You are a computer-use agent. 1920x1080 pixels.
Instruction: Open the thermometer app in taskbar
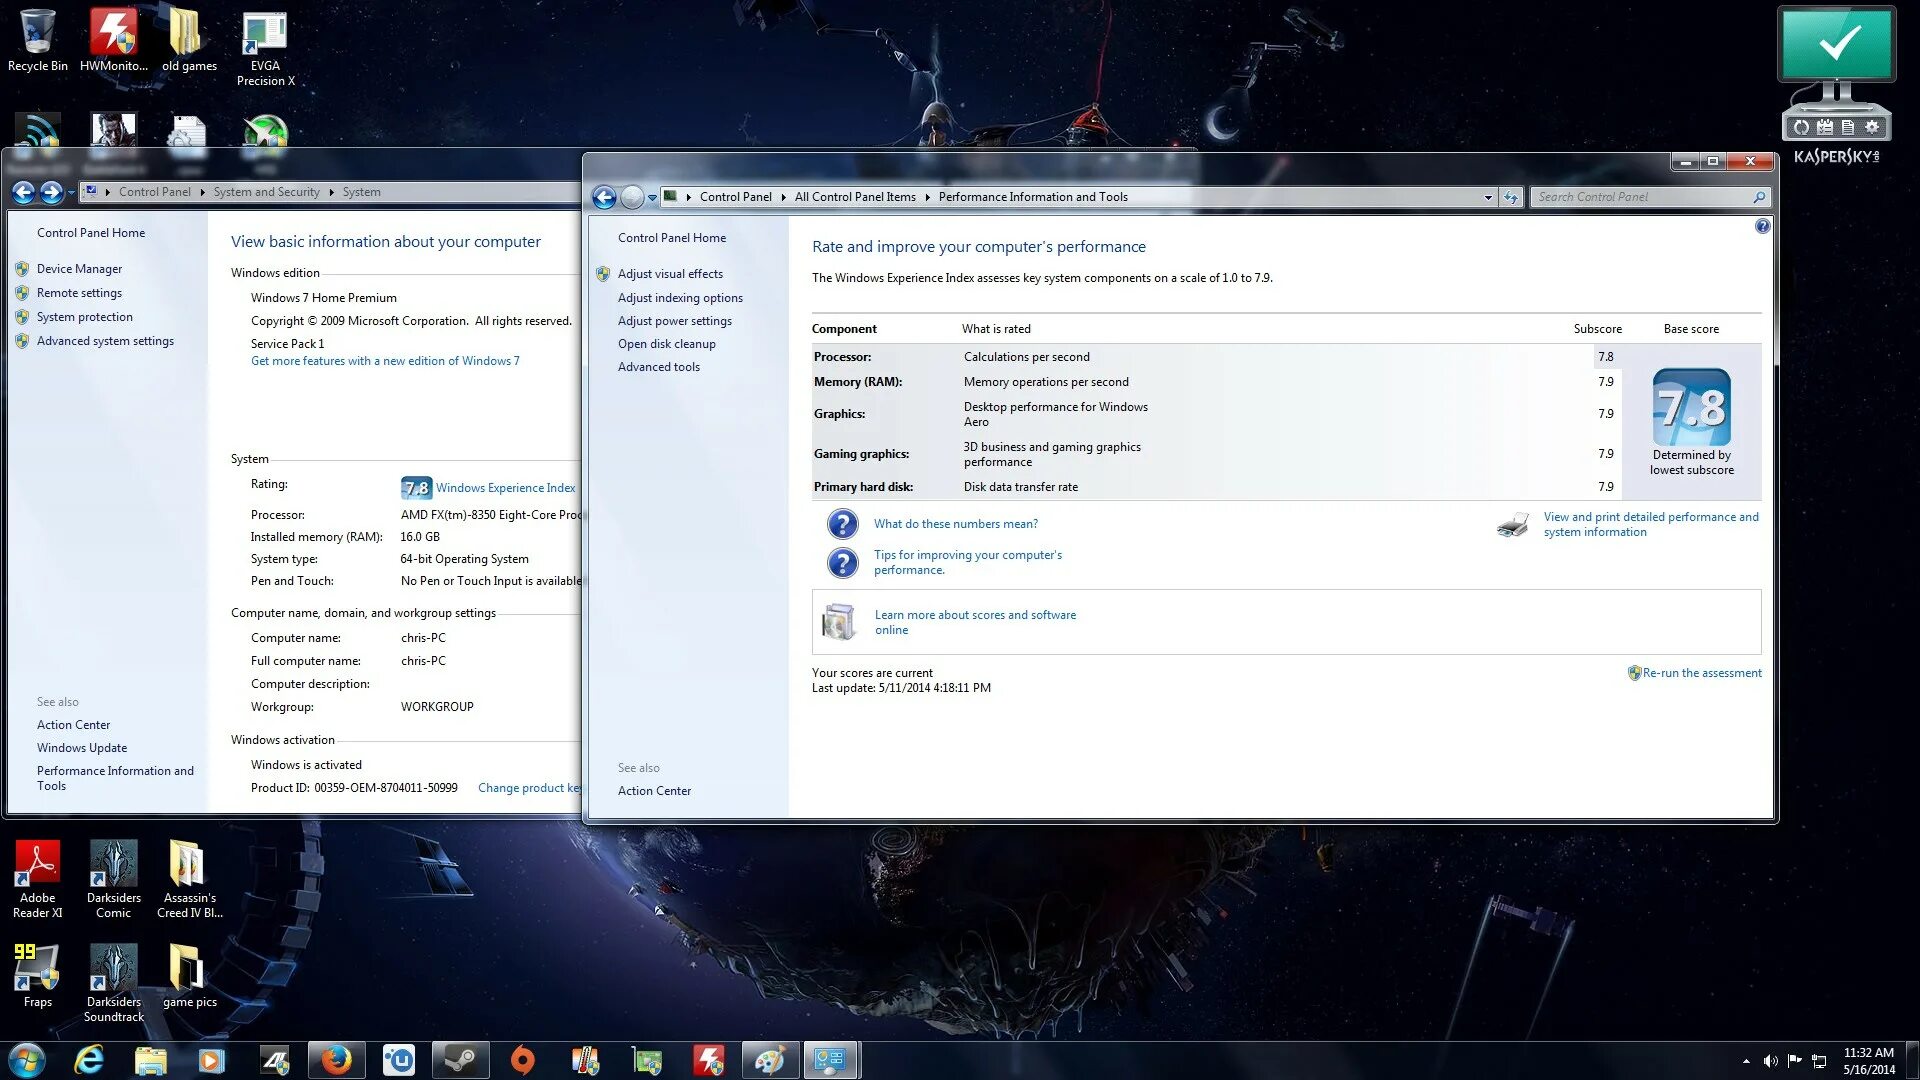point(585,1060)
